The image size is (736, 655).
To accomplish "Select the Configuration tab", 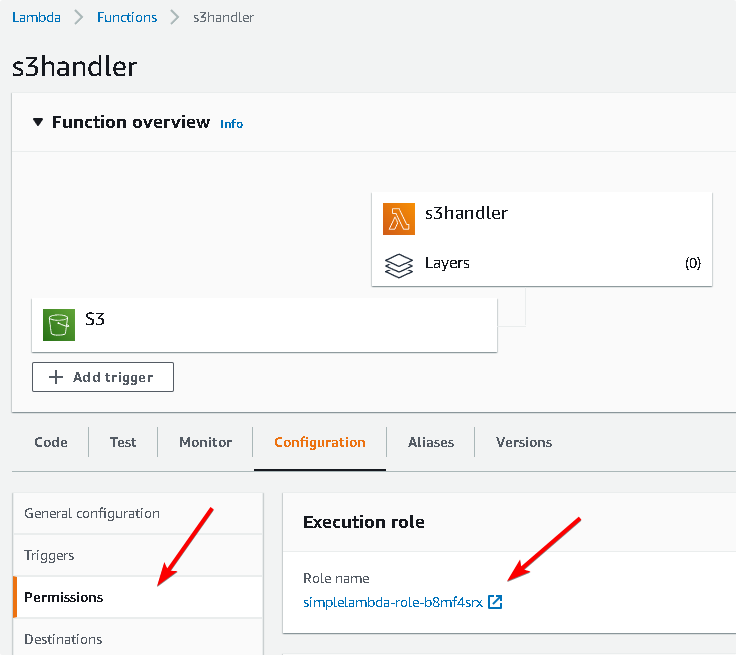I will pos(320,442).
